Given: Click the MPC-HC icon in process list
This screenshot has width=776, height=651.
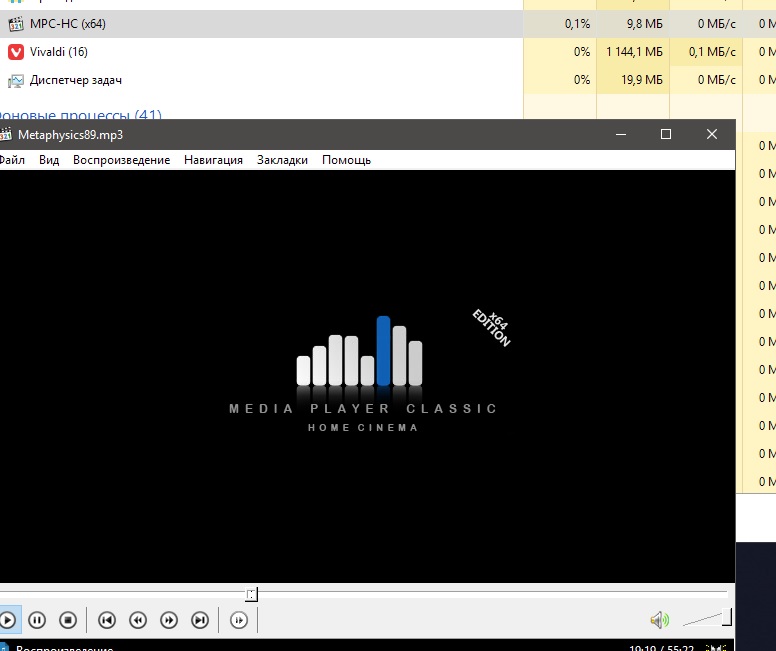Looking at the screenshot, I should tap(16, 24).
